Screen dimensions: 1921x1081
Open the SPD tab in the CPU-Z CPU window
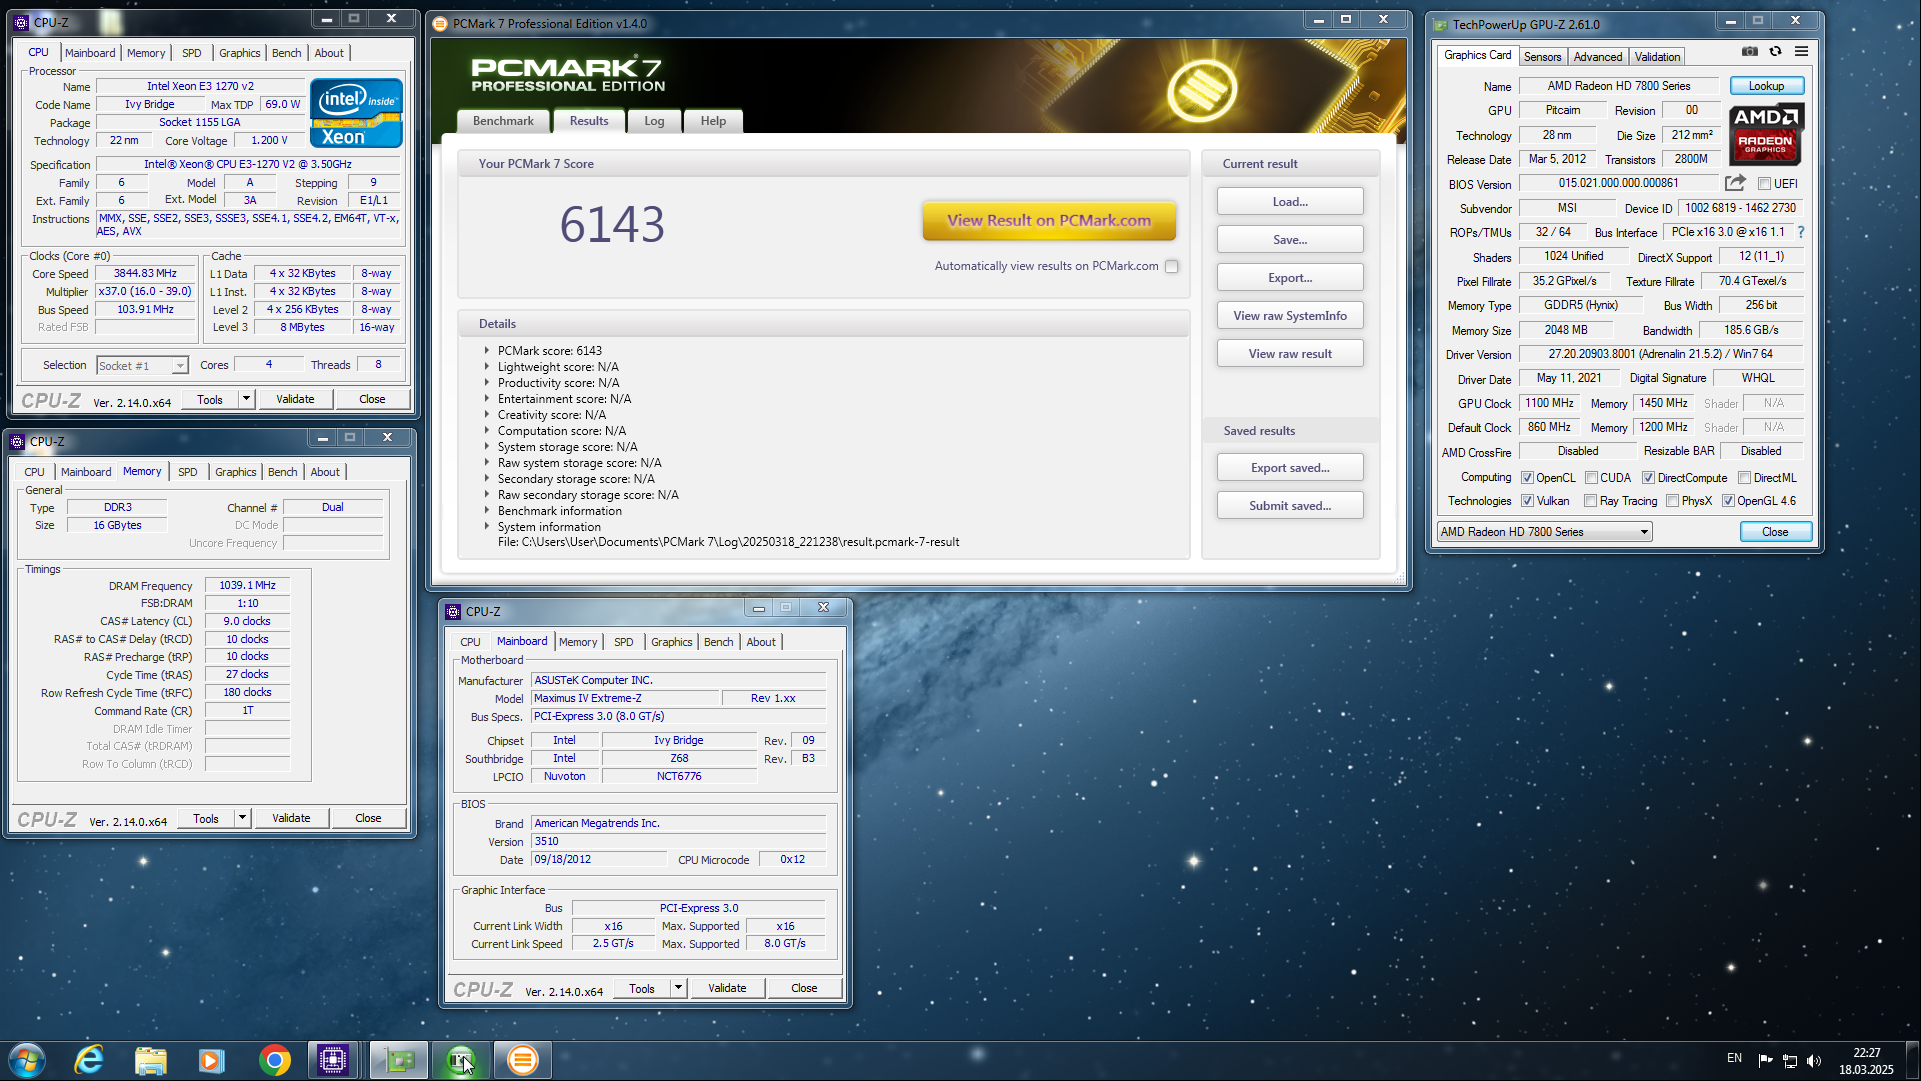point(192,53)
